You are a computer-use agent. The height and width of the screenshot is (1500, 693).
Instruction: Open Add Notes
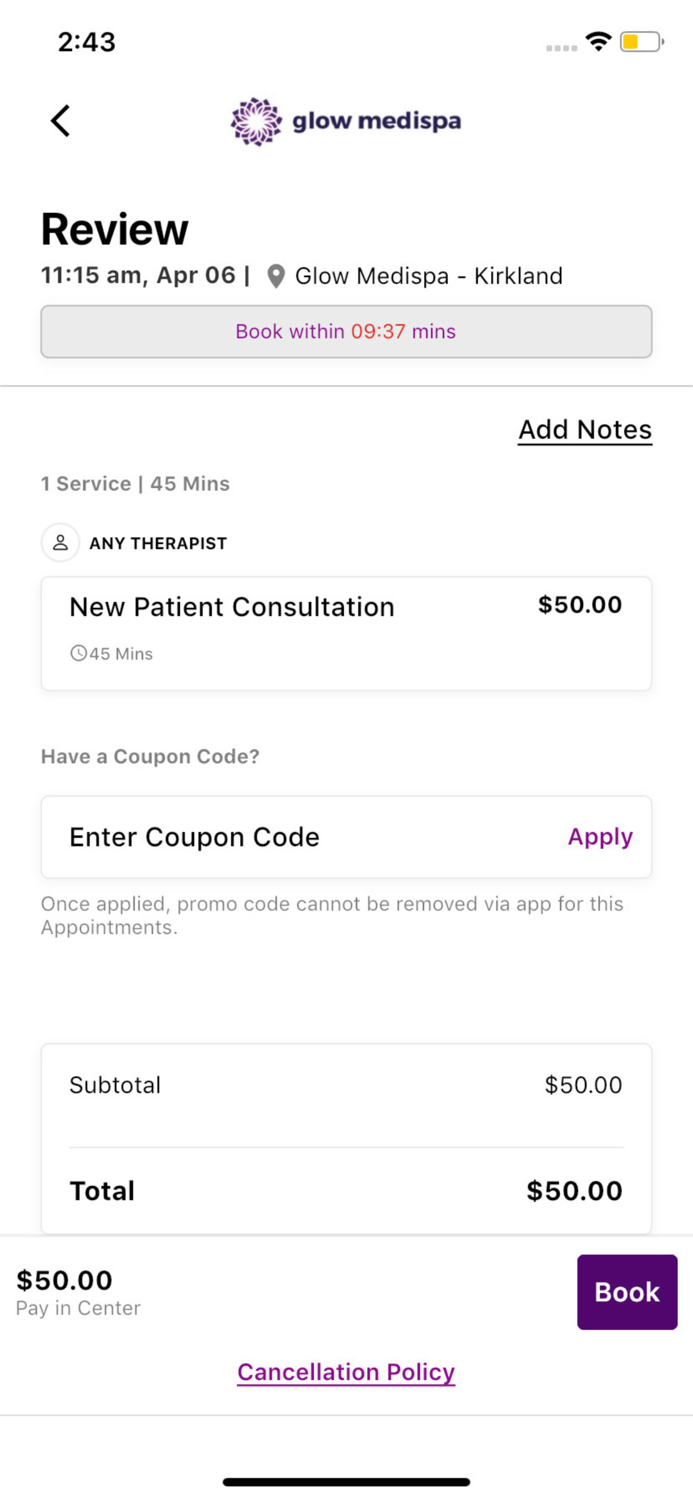pyautogui.click(x=585, y=430)
